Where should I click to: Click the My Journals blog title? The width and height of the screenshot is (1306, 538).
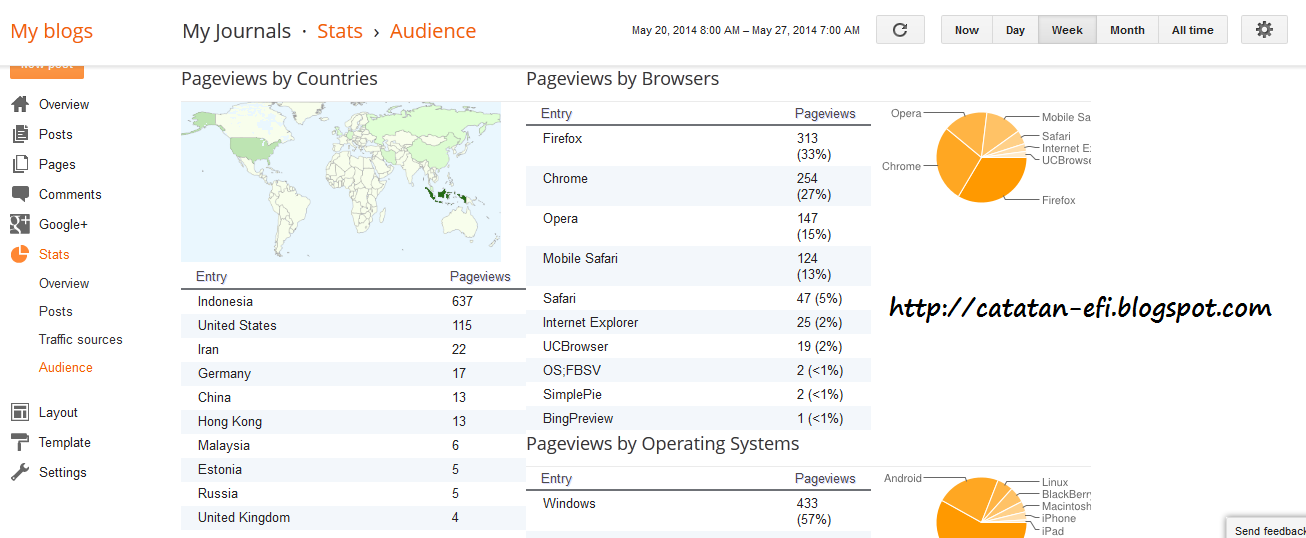pyautogui.click(x=236, y=31)
